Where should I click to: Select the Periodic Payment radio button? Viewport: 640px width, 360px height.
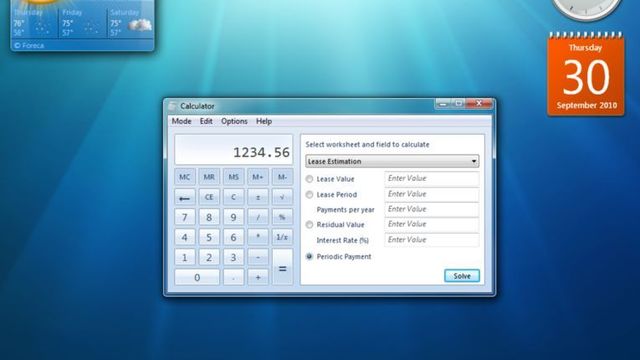pyautogui.click(x=309, y=256)
